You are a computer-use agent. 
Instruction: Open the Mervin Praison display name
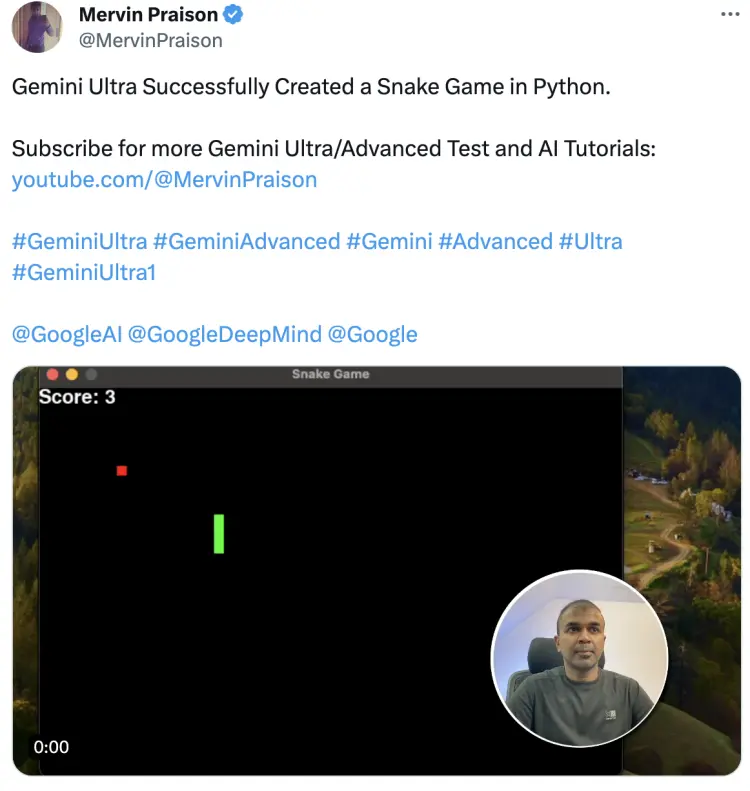tap(148, 15)
